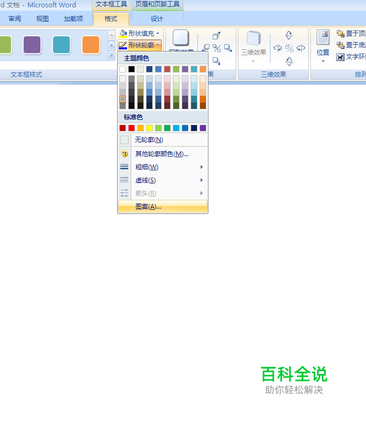Nudge shadow right icon
The height and width of the screenshot is (425, 366).
coord(228,48)
